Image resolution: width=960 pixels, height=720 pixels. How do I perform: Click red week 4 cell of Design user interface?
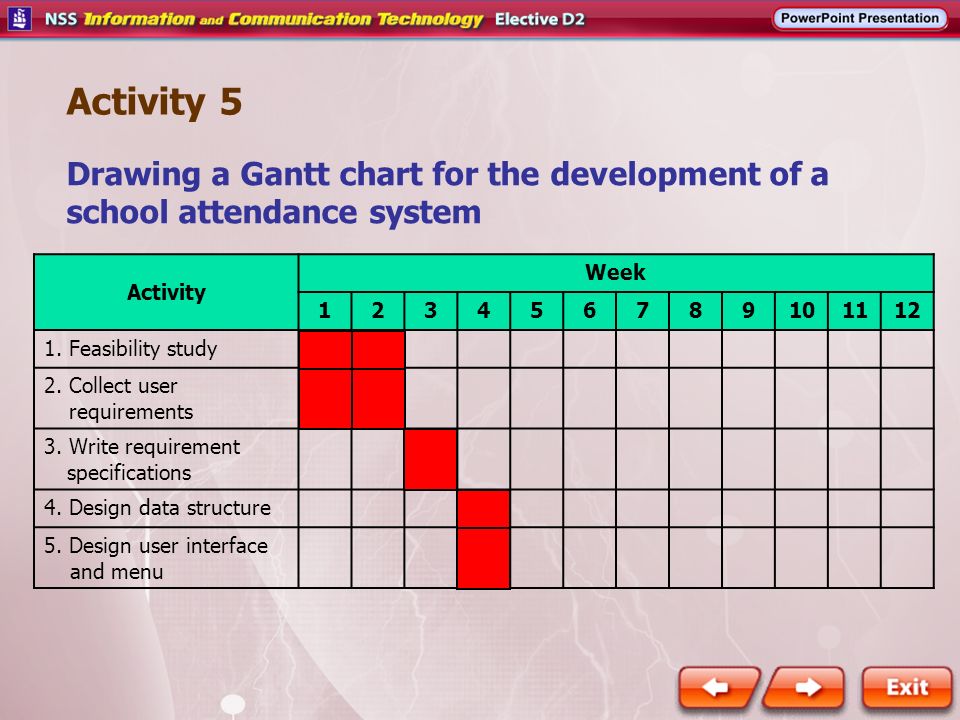click(x=484, y=558)
